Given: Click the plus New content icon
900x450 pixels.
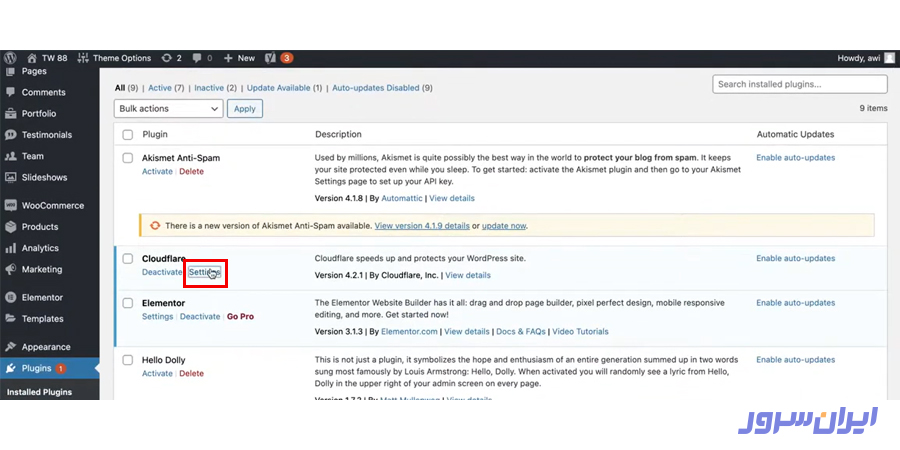Looking at the screenshot, I should 228,58.
